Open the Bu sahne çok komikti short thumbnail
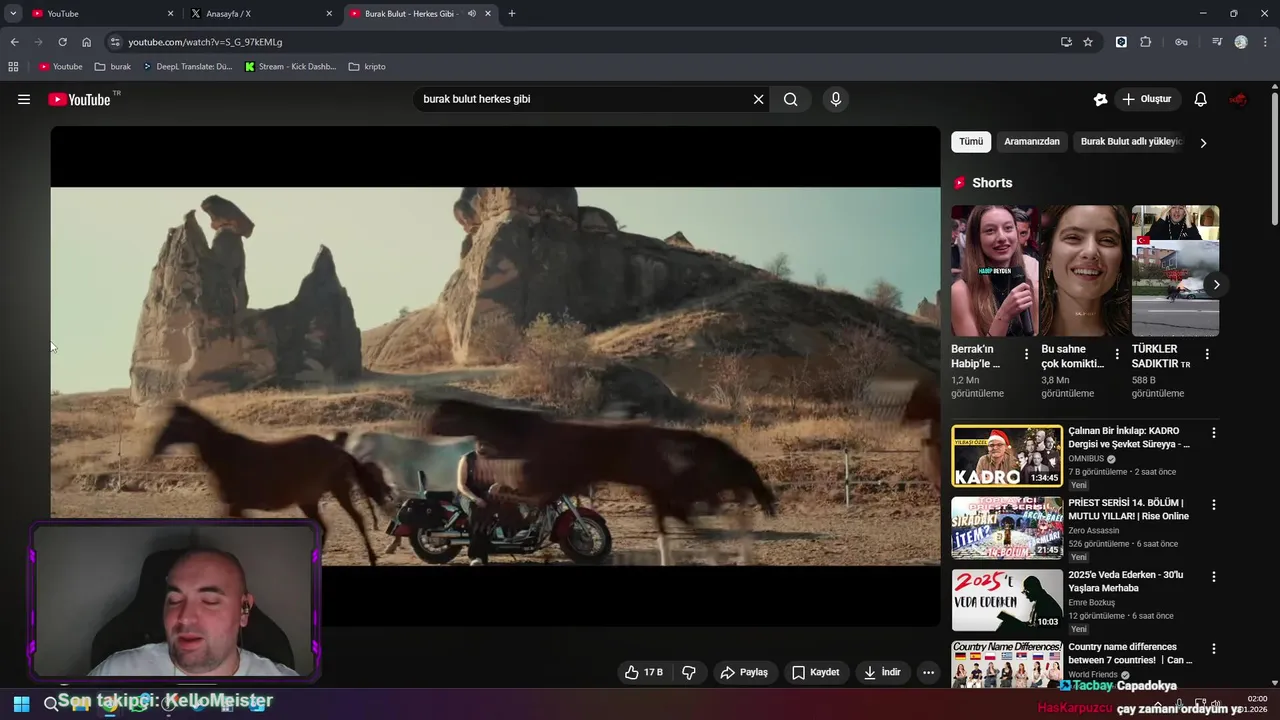 (x=1085, y=271)
